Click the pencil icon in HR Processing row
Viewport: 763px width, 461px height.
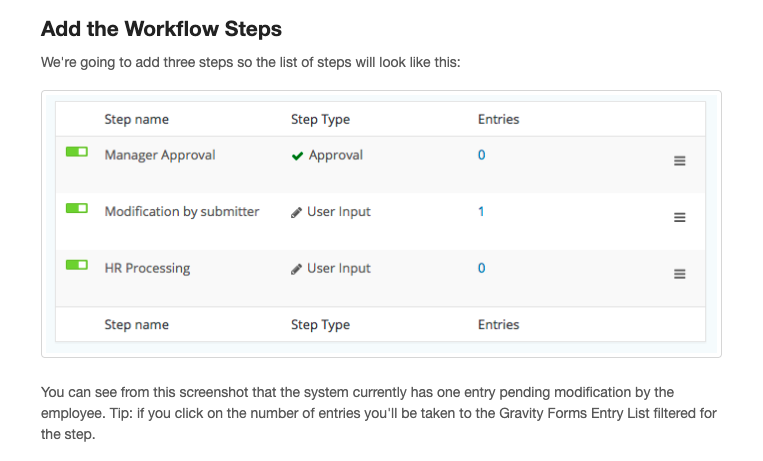pos(296,269)
